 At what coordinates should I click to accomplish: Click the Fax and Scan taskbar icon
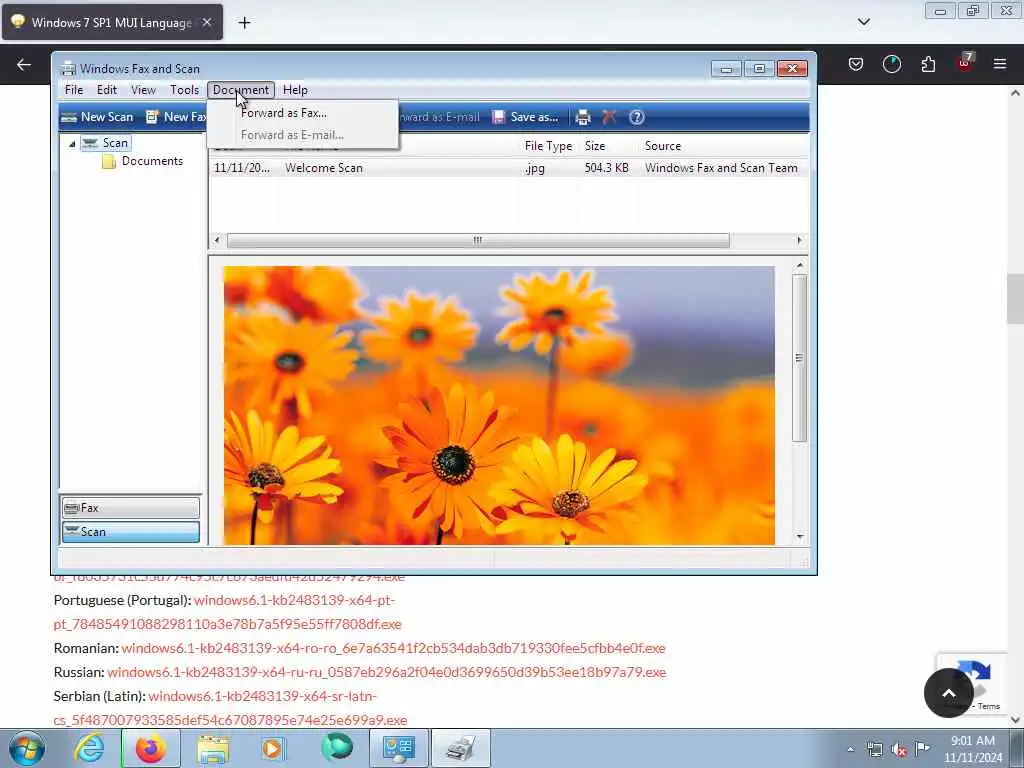460,748
